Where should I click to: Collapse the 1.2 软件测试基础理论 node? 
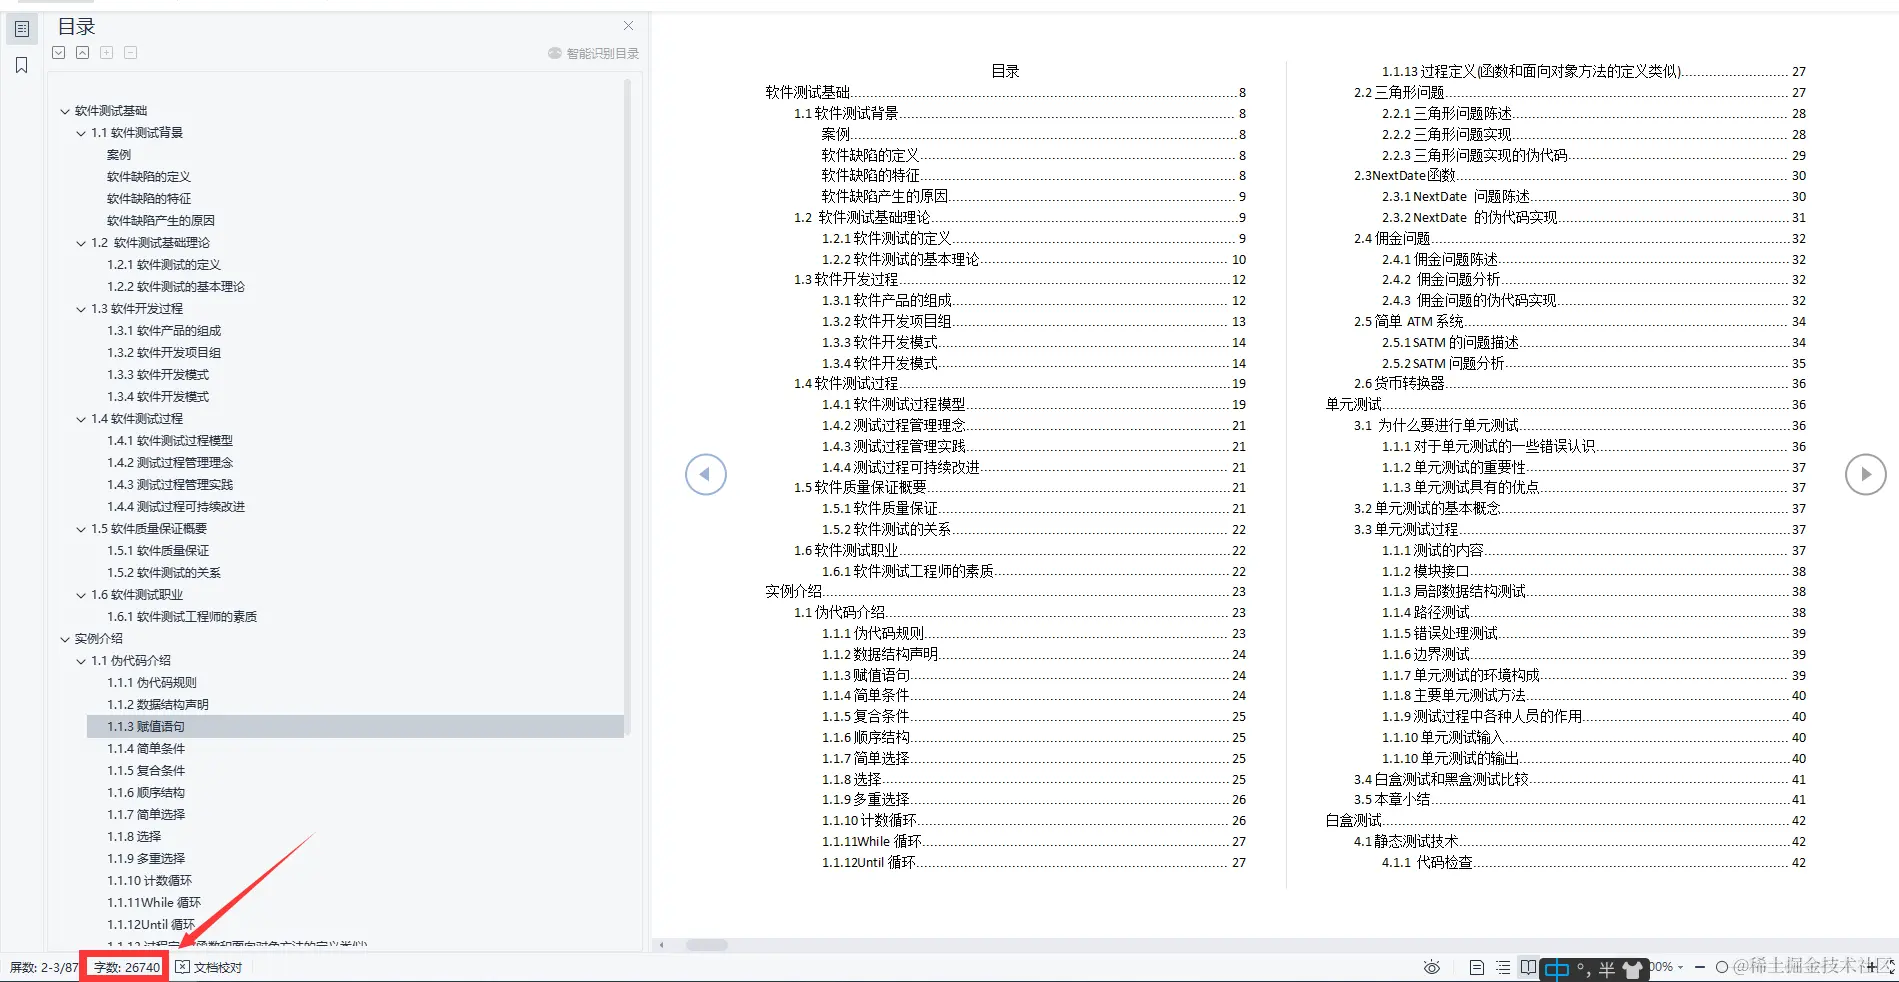coord(81,243)
